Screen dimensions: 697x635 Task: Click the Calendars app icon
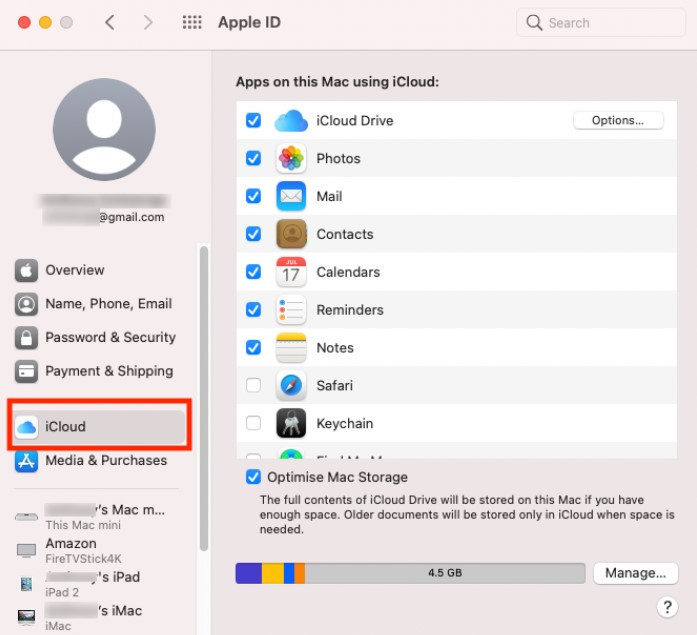(291, 272)
